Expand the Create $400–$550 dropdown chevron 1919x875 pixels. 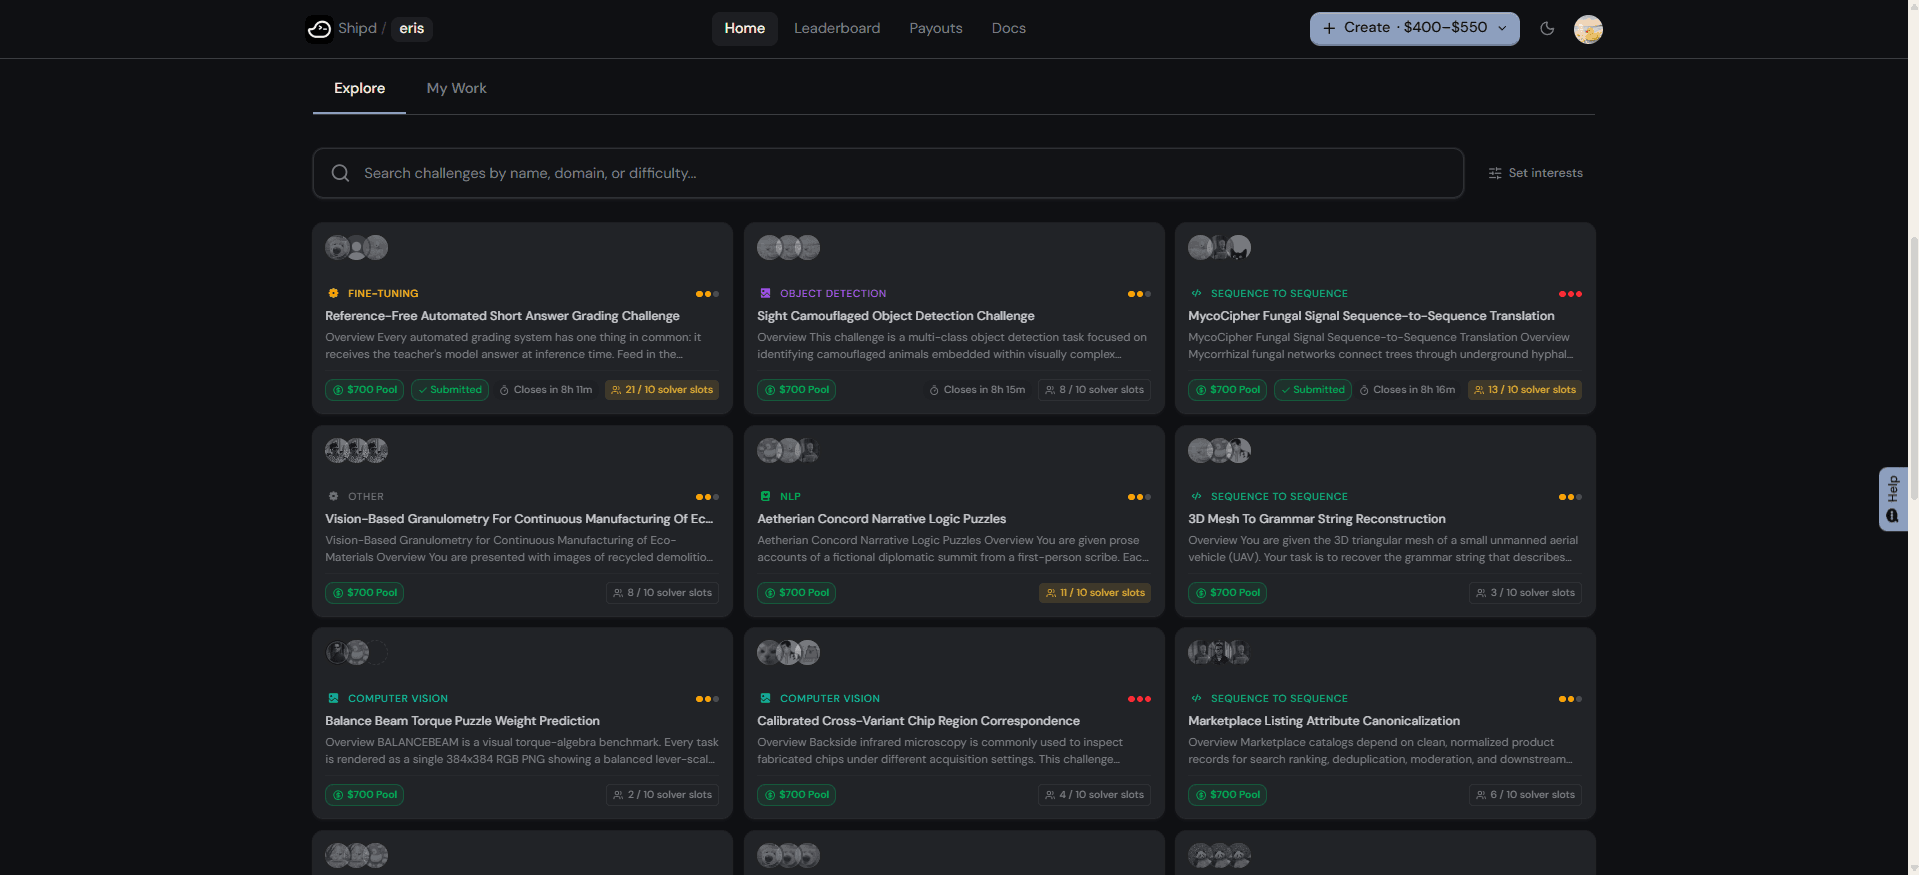pyautogui.click(x=1502, y=28)
